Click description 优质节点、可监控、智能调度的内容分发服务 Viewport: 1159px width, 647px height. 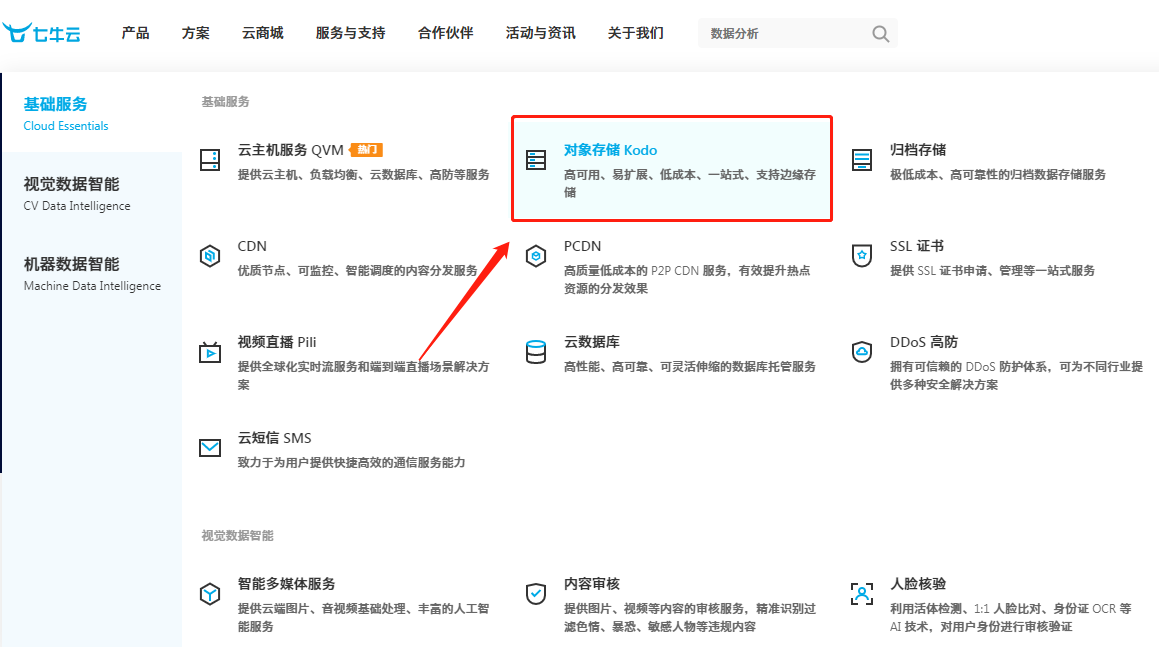coord(357,271)
